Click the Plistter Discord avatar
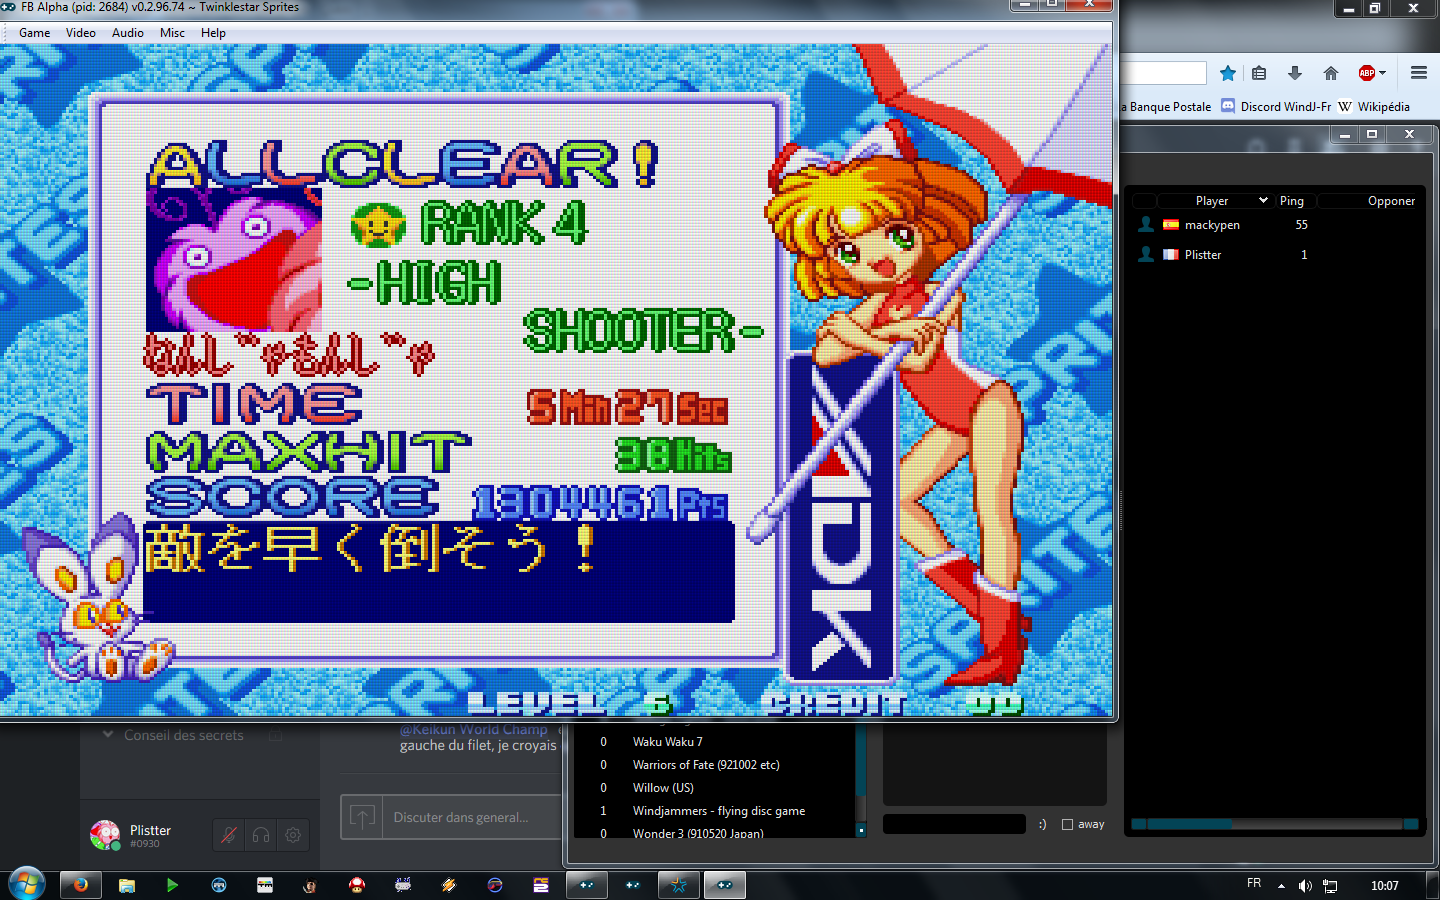The image size is (1440, 900). [x=105, y=835]
